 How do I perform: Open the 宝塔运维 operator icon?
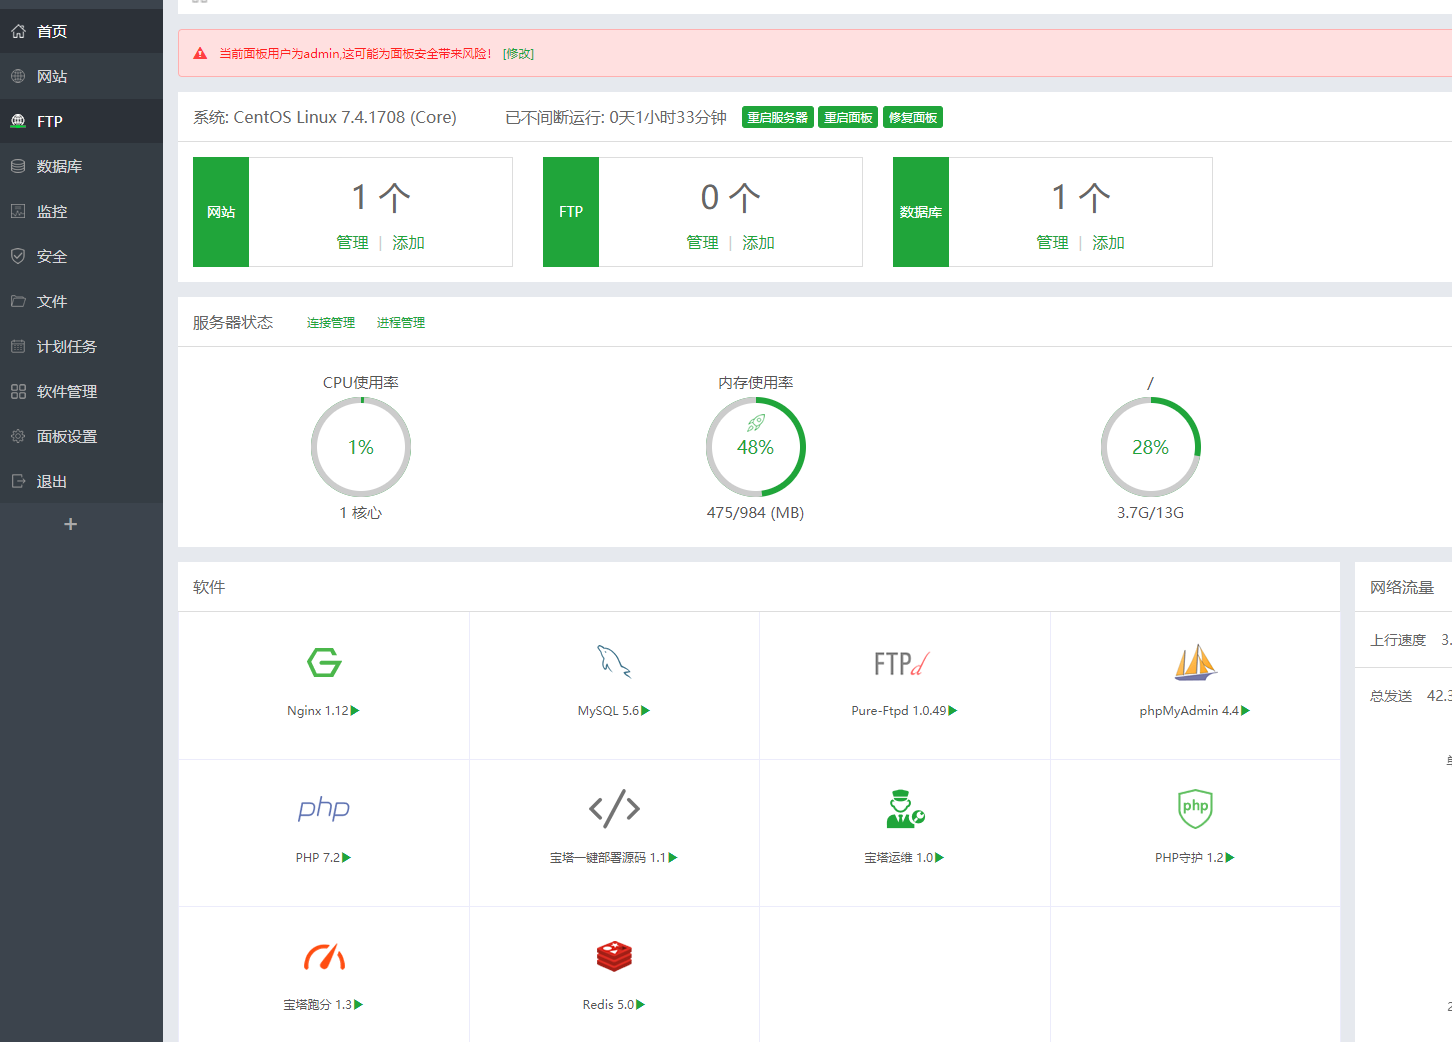click(x=905, y=809)
